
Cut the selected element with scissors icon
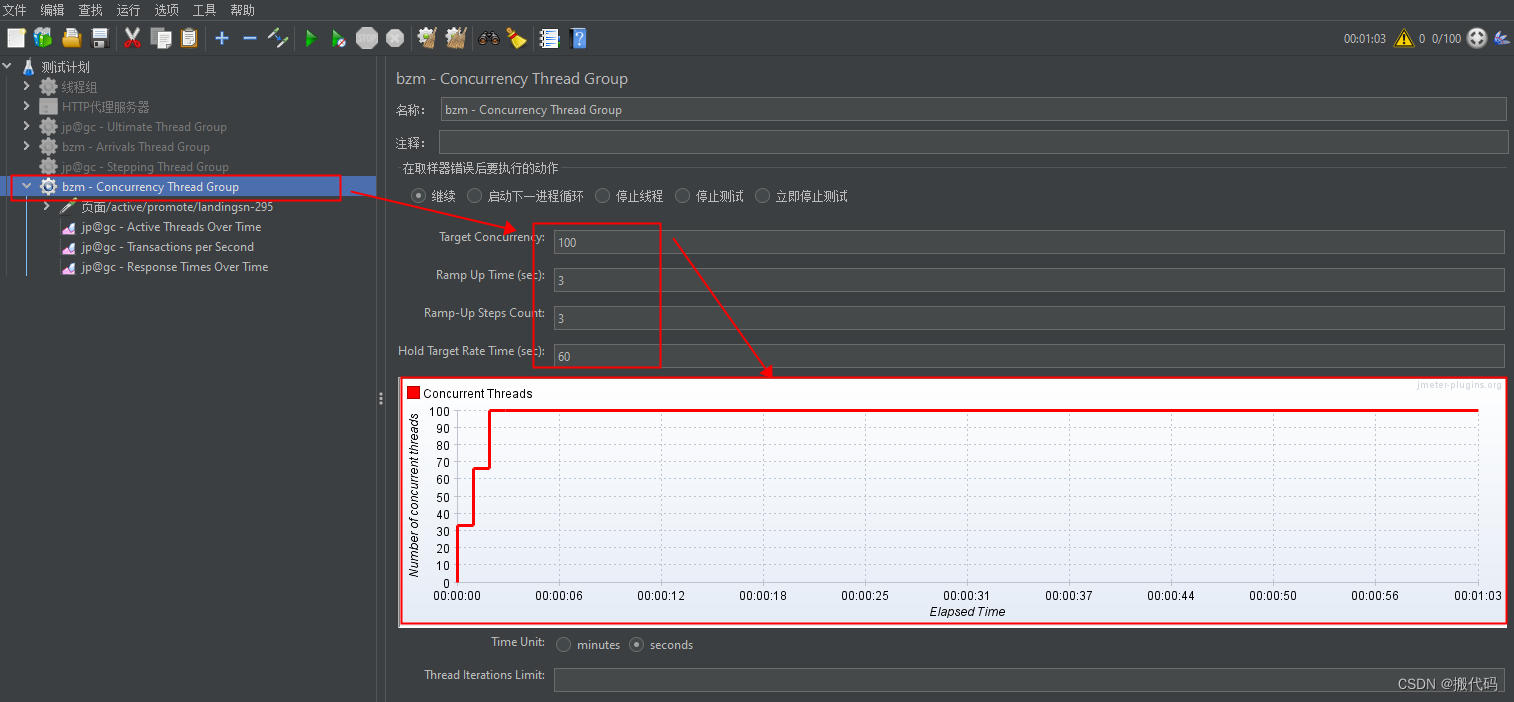[132, 38]
